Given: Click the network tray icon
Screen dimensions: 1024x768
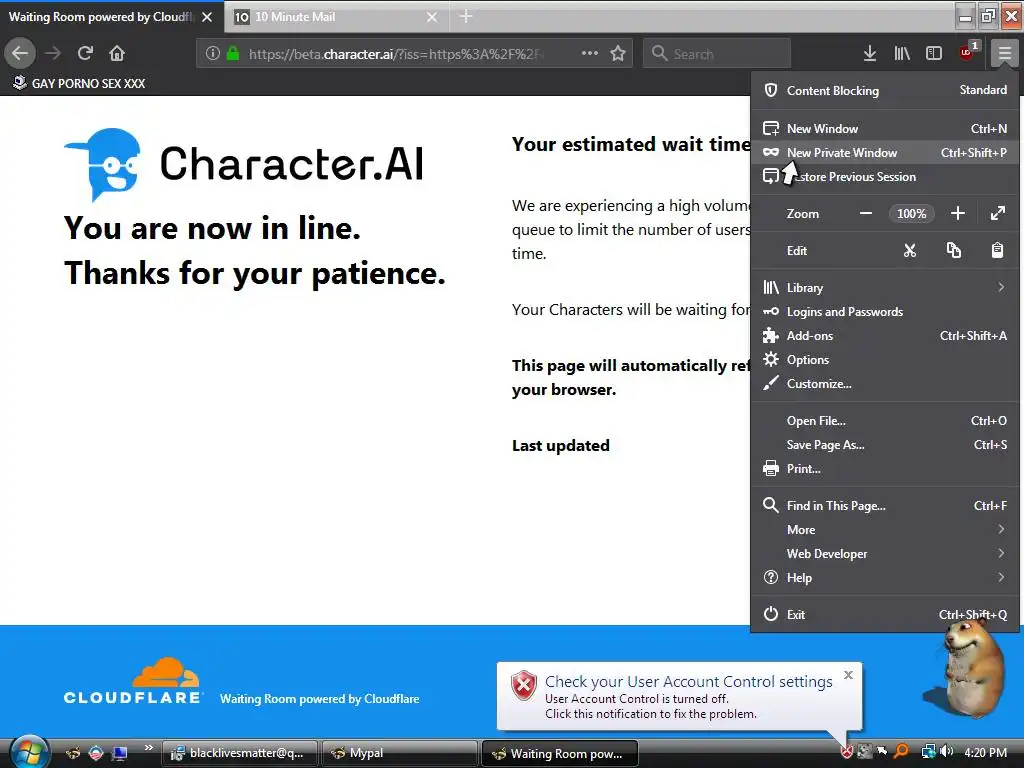Looking at the screenshot, I should pyautogui.click(x=928, y=752).
